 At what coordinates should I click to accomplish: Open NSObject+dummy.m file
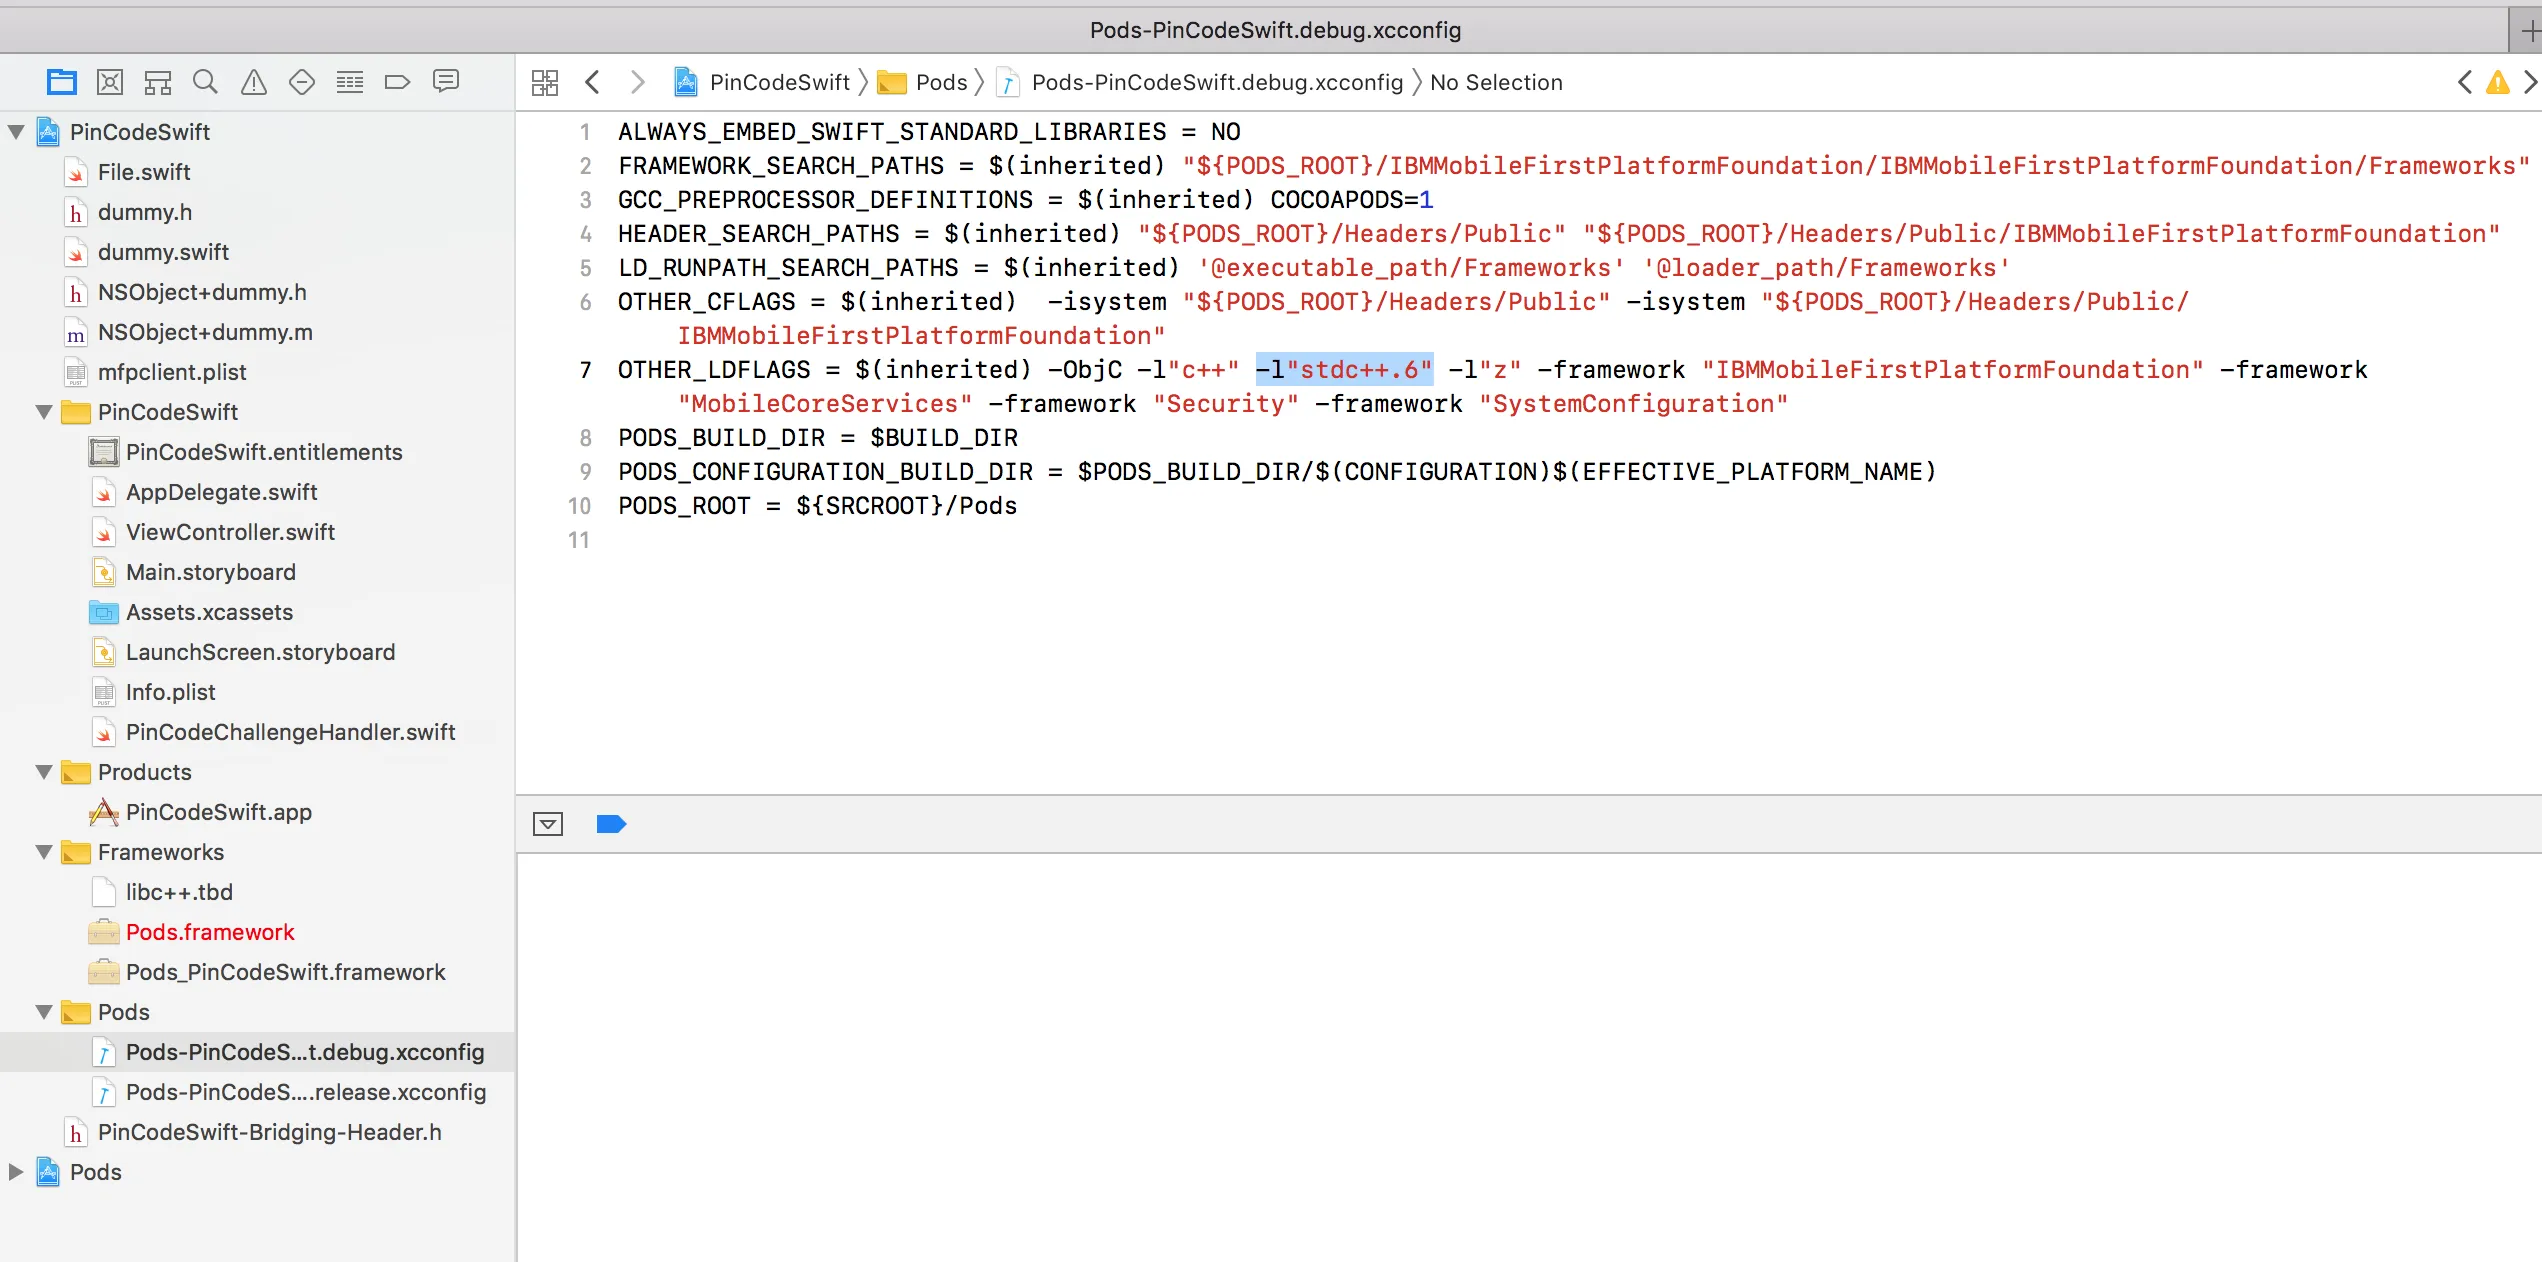(x=205, y=332)
